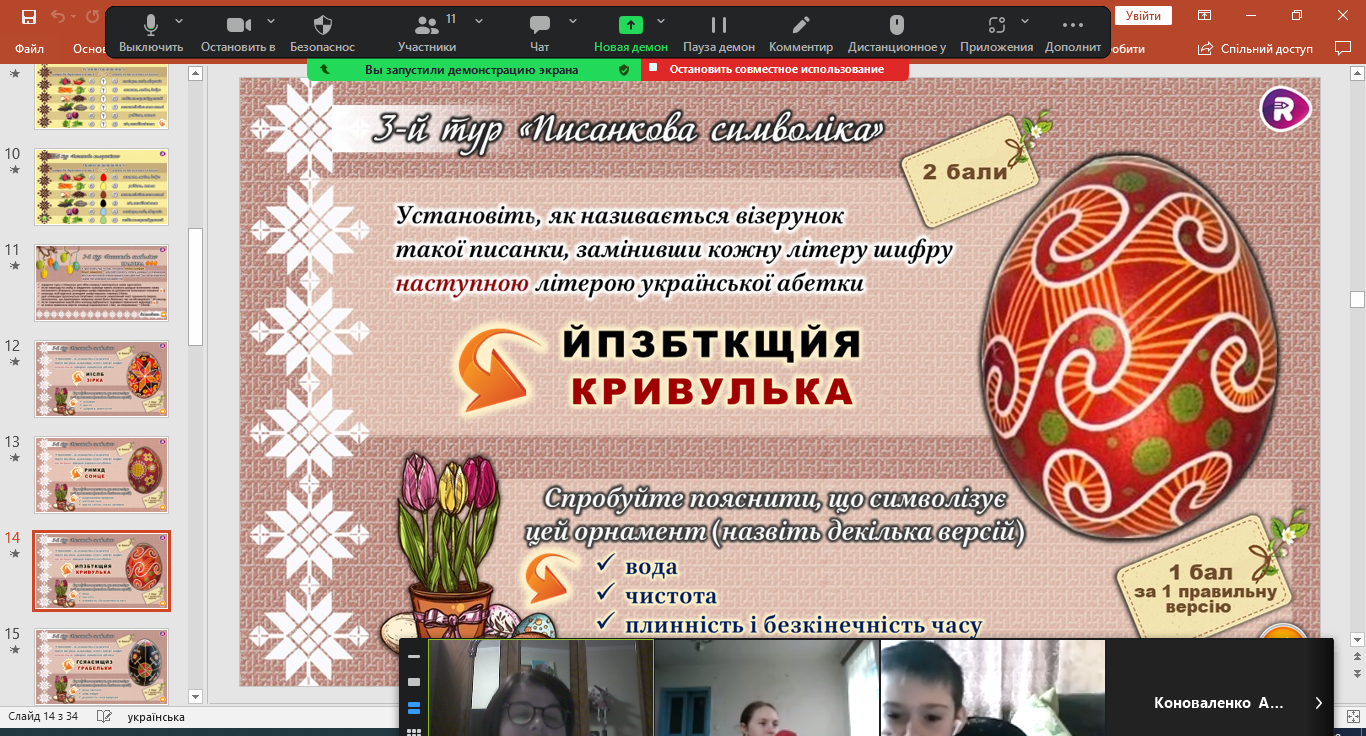Image resolution: width=1366 pixels, height=736 pixels.
Task: Open ribbon display options icon
Action: pyautogui.click(x=1205, y=16)
